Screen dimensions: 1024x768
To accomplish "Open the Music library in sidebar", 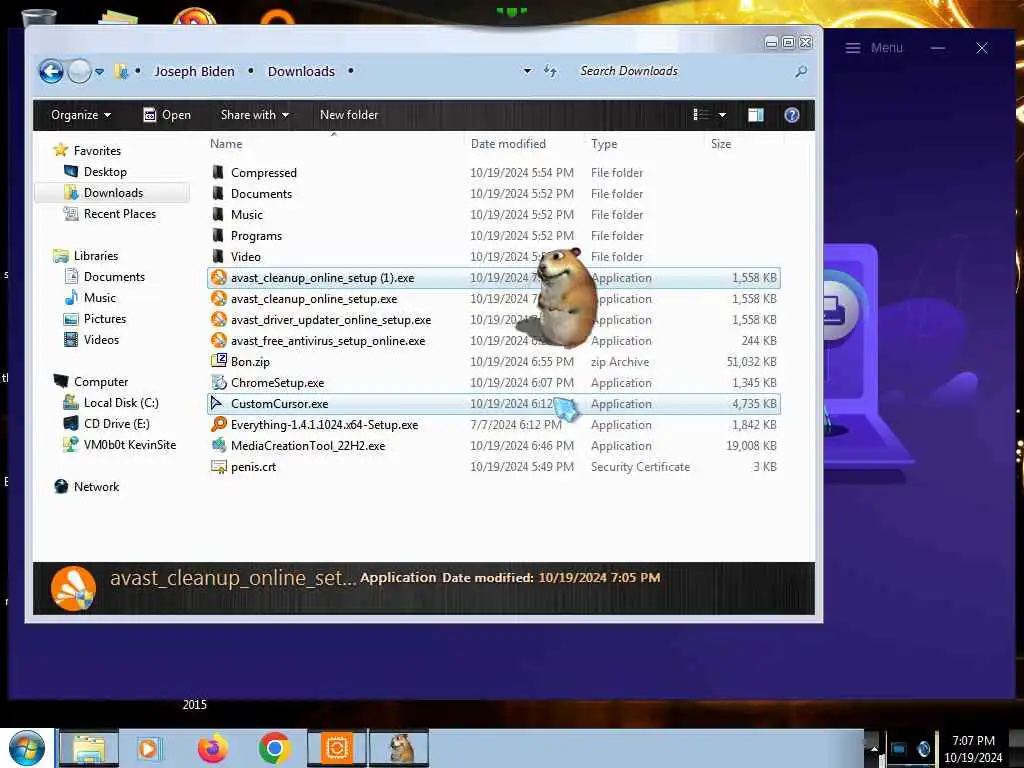I will [x=100, y=298].
